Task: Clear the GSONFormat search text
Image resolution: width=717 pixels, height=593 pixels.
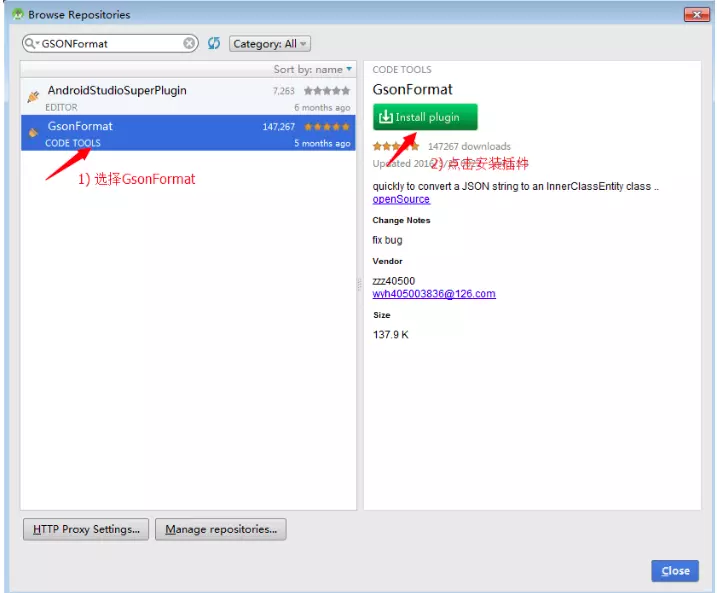Action: tap(189, 43)
